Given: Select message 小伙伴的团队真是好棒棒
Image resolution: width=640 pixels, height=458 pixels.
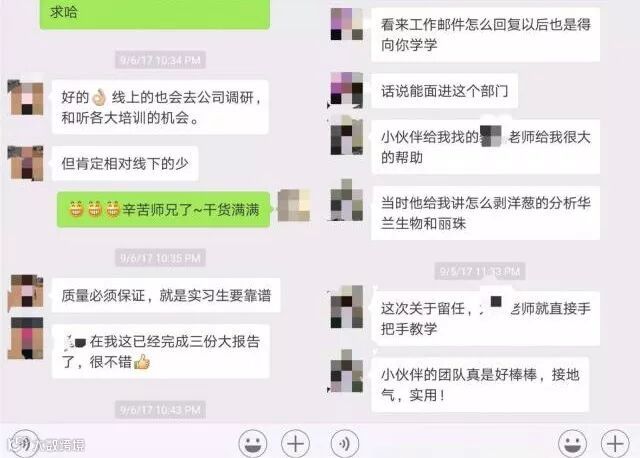Looking at the screenshot, I should [x=480, y=384].
